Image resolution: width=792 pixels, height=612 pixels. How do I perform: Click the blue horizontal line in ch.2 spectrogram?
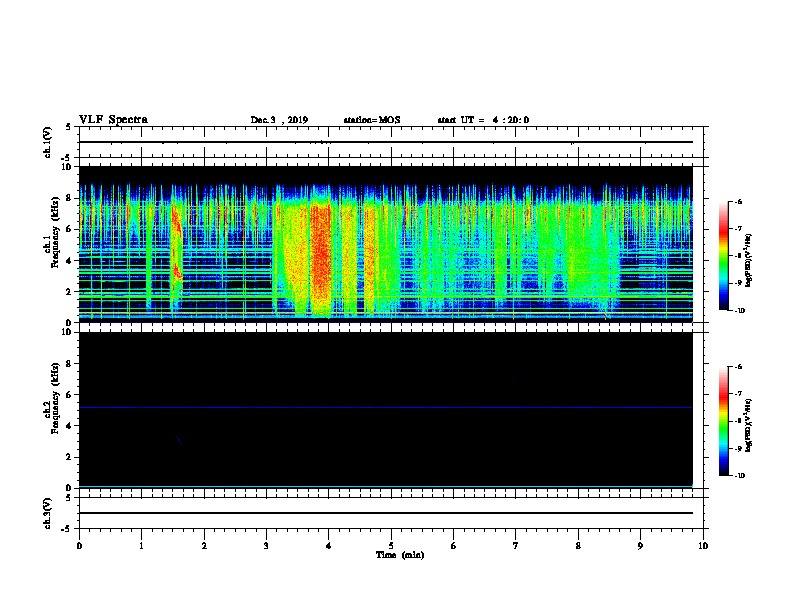[x=385, y=407]
